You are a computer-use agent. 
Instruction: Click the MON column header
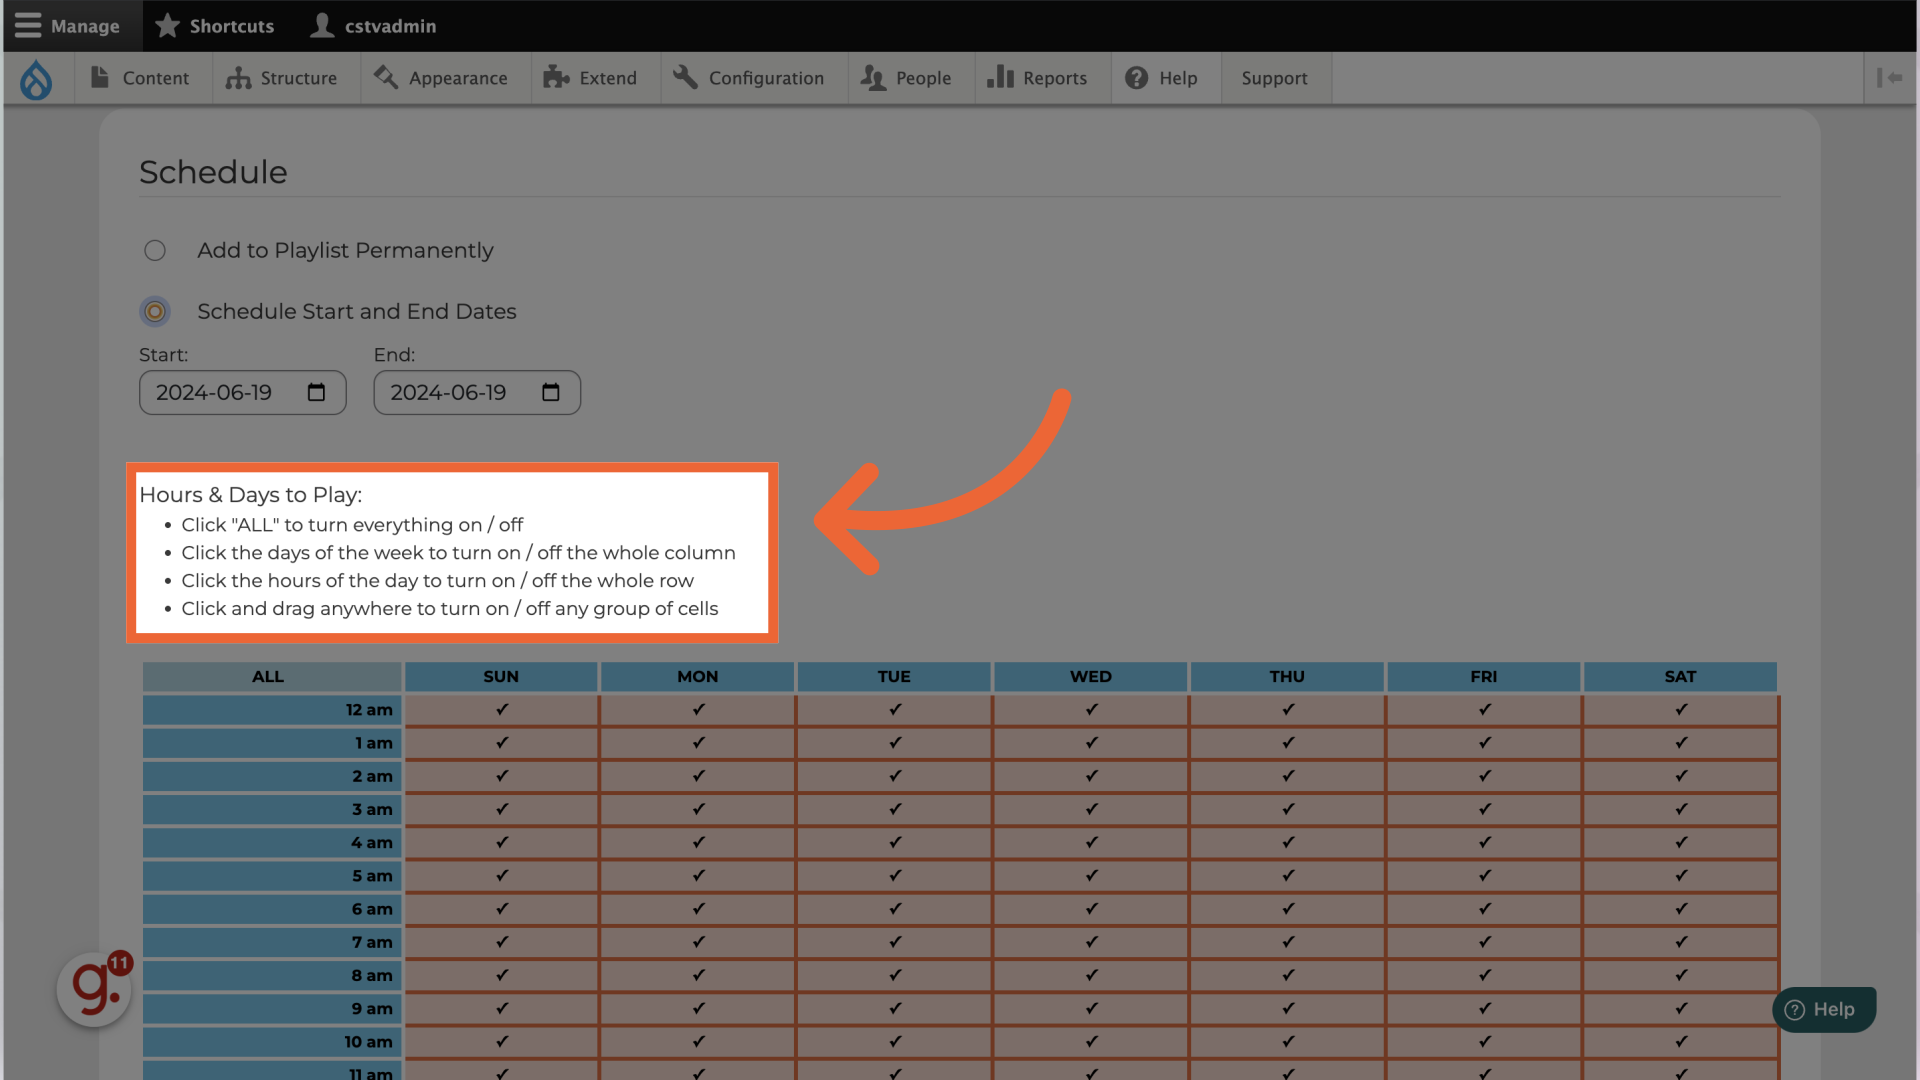pos(697,677)
